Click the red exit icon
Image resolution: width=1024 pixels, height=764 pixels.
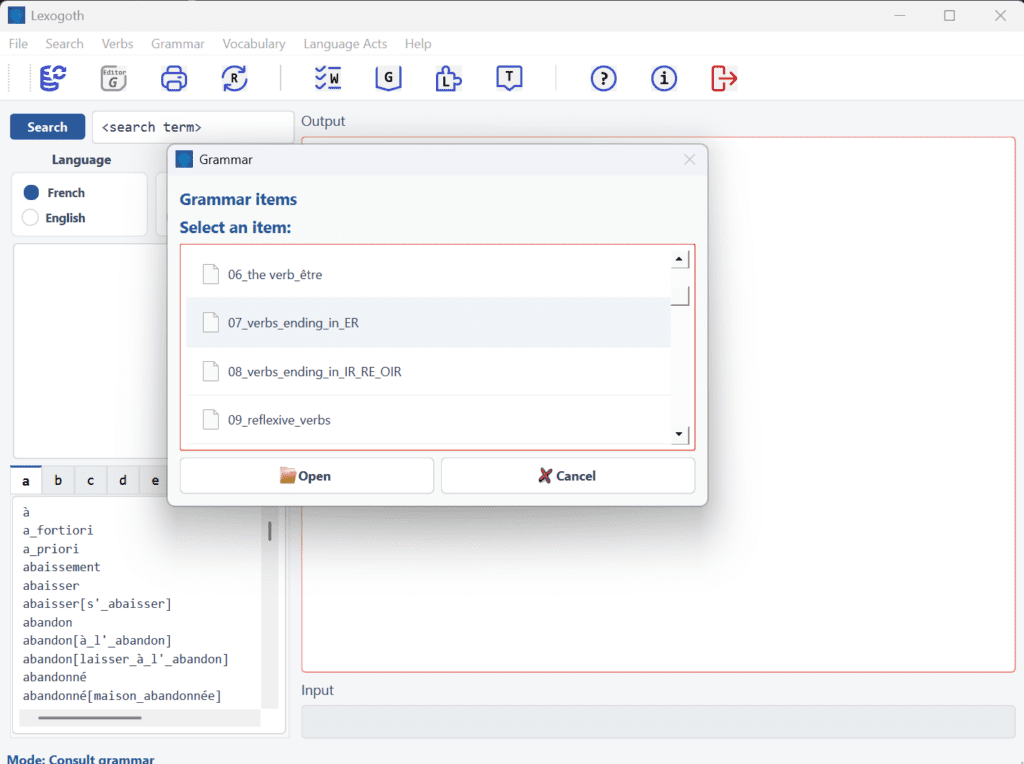pyautogui.click(x=724, y=78)
